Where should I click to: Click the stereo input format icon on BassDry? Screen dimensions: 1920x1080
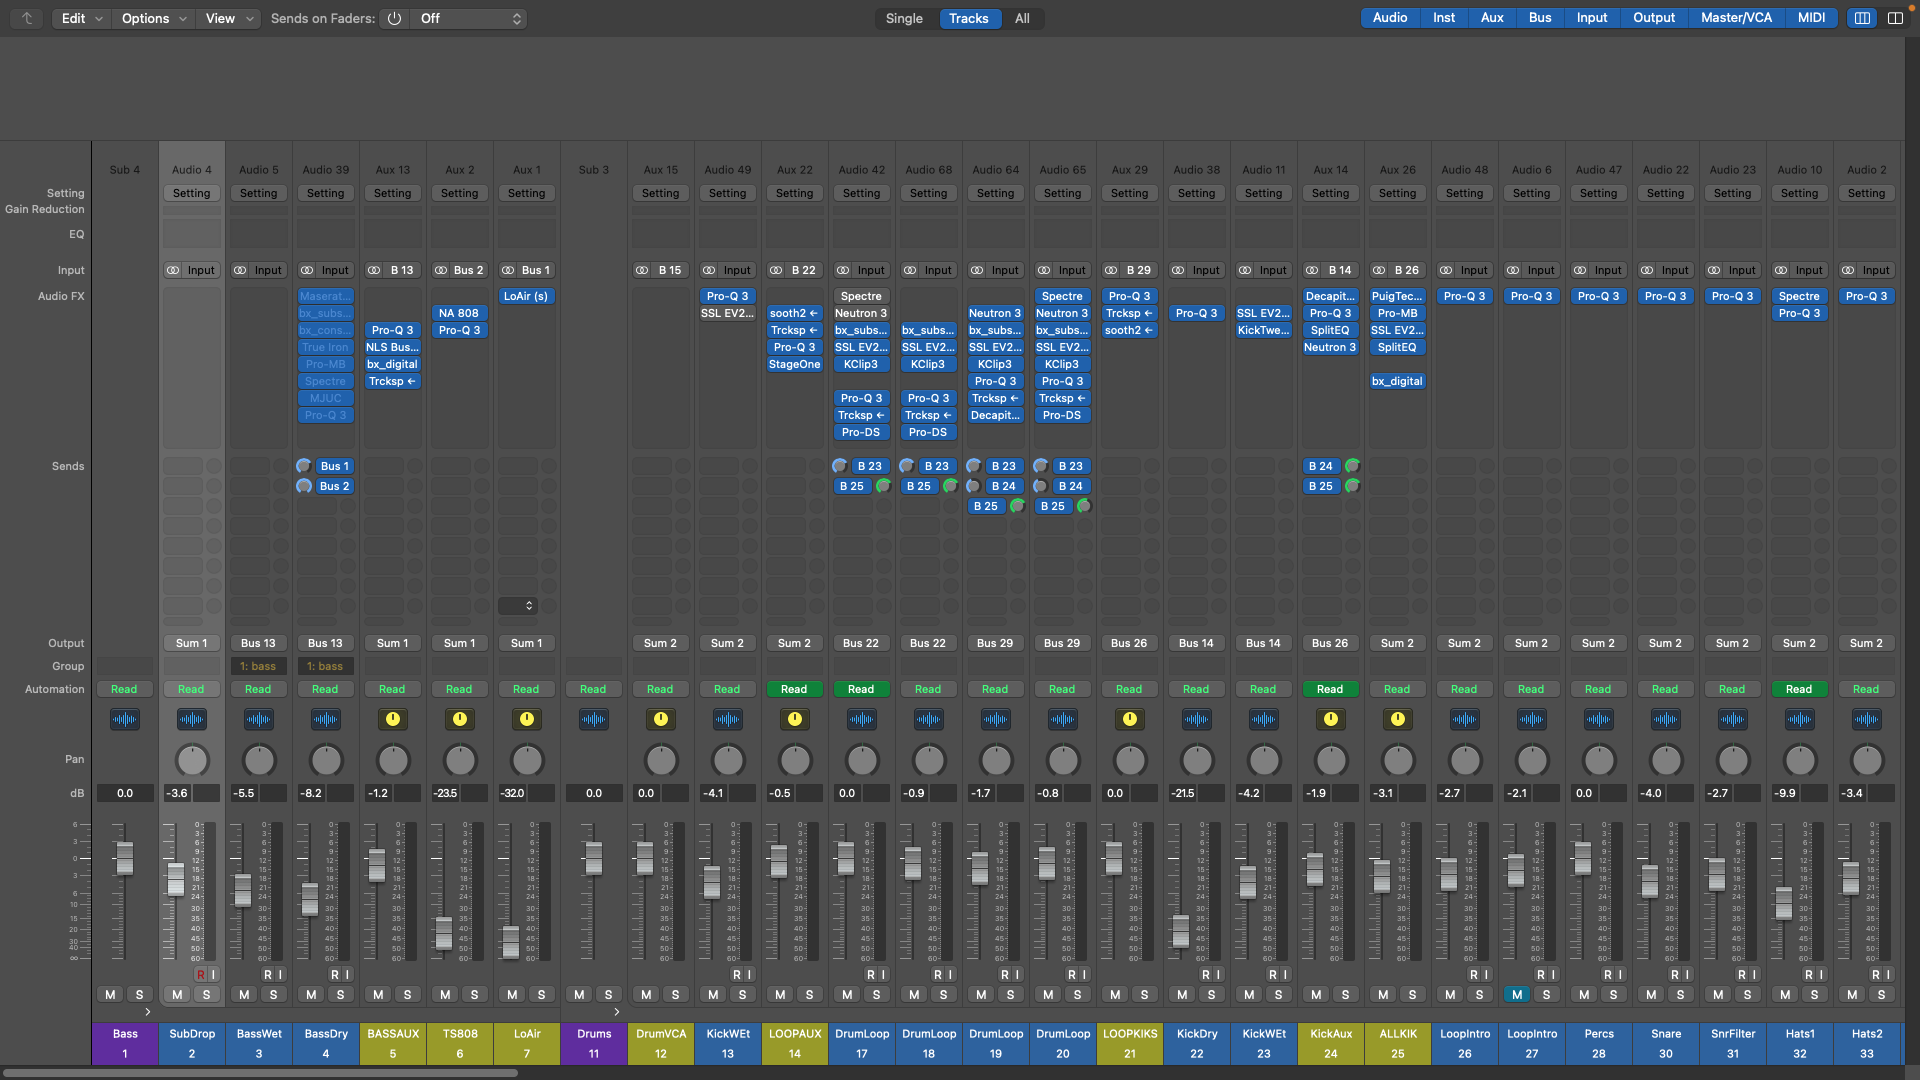pos(307,270)
